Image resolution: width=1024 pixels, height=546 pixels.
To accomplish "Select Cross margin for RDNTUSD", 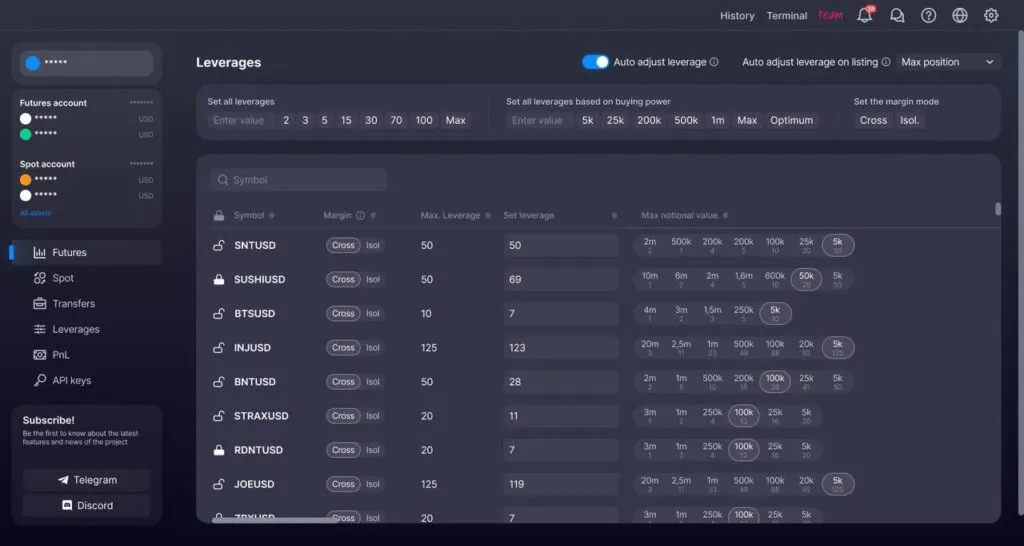I will click(x=343, y=450).
